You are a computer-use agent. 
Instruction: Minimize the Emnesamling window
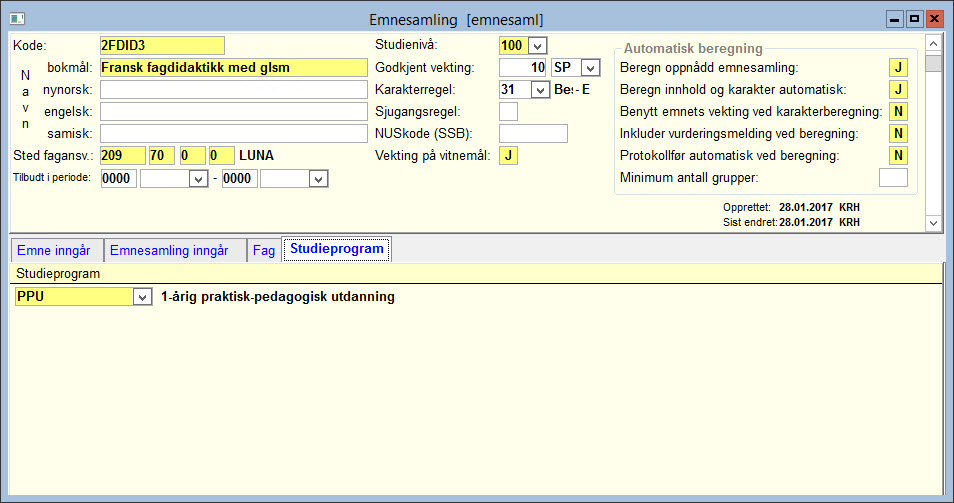click(x=894, y=19)
